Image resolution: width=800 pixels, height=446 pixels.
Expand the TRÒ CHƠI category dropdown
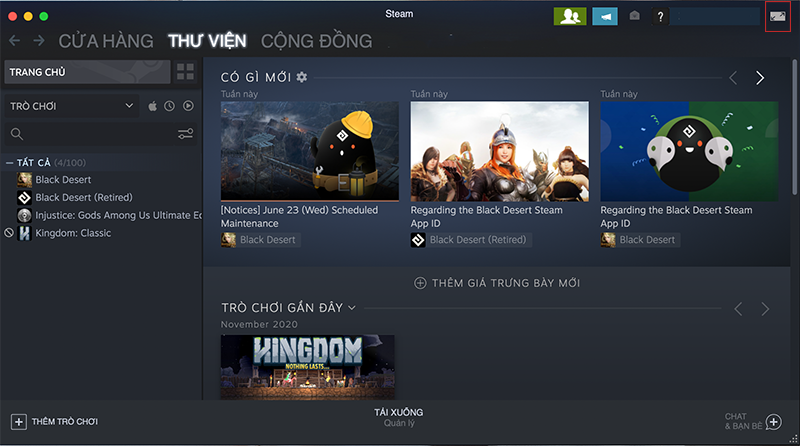point(71,106)
